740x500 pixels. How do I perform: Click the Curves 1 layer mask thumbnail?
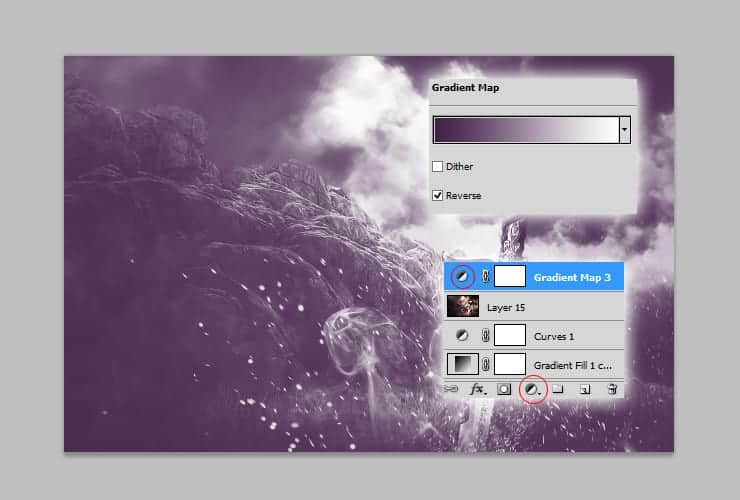[510, 336]
